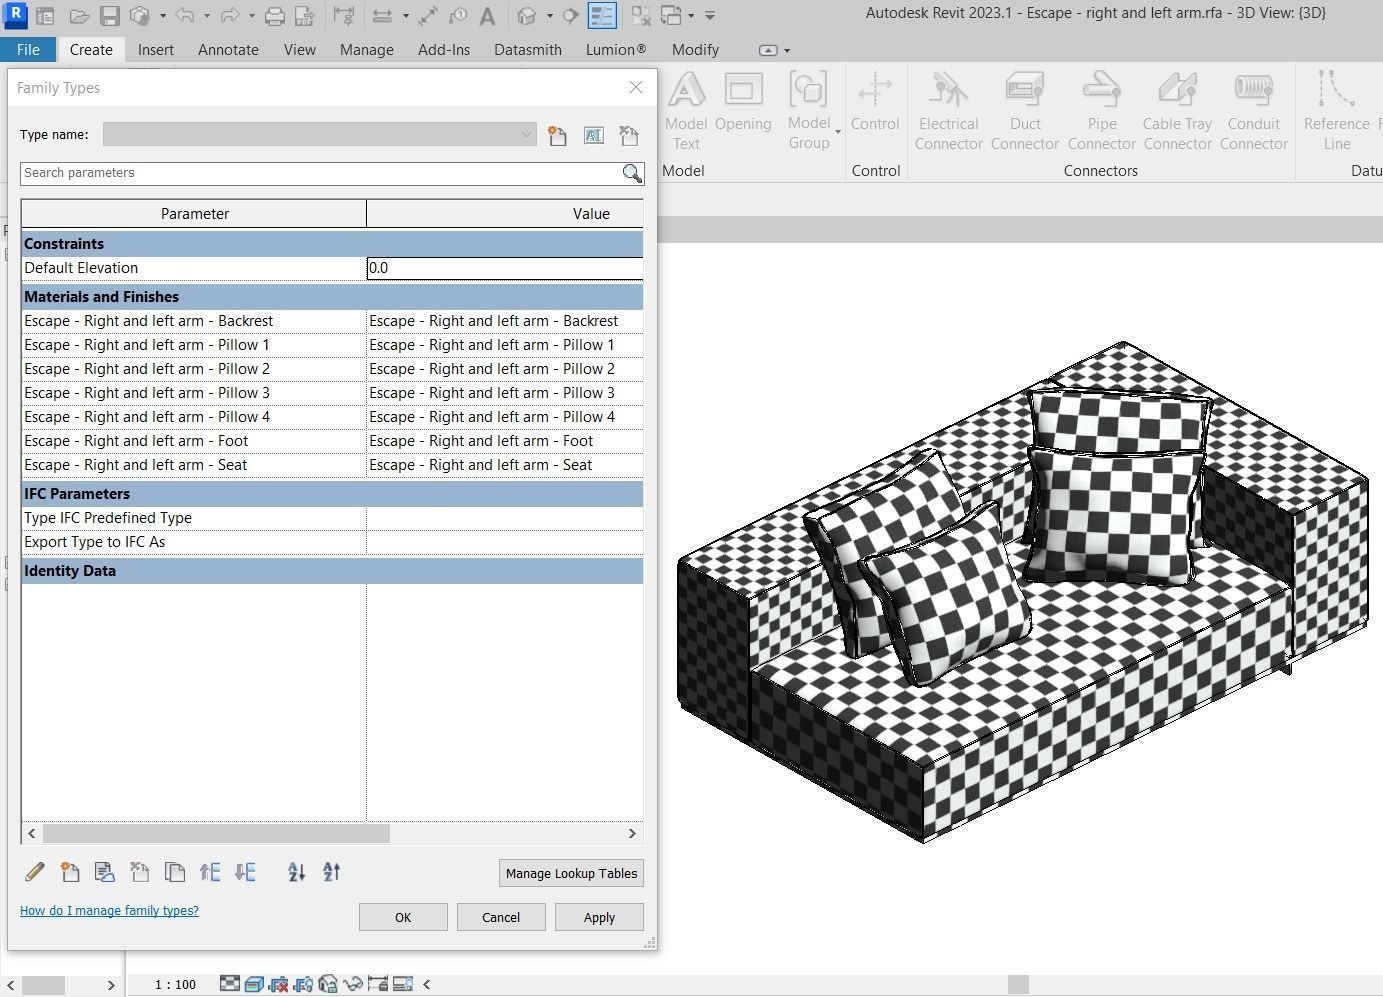This screenshot has height=997, width=1383.
Task: Click the Datasmith ribbon tab
Action: click(x=528, y=50)
